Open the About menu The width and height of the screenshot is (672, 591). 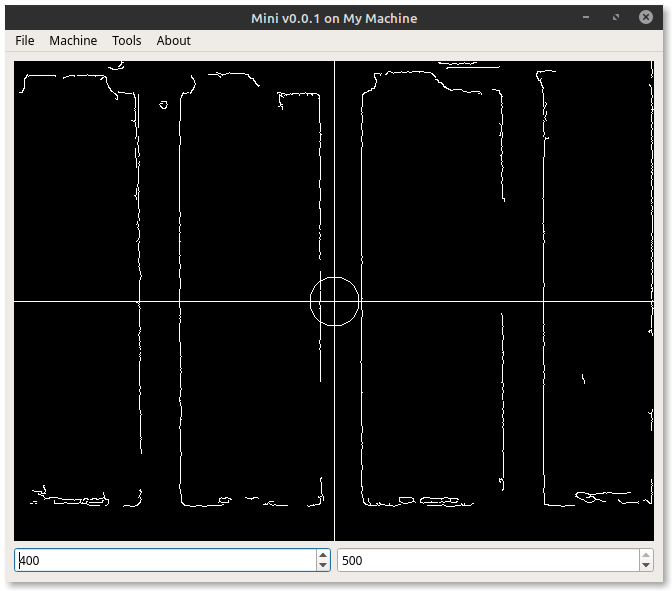coord(173,40)
